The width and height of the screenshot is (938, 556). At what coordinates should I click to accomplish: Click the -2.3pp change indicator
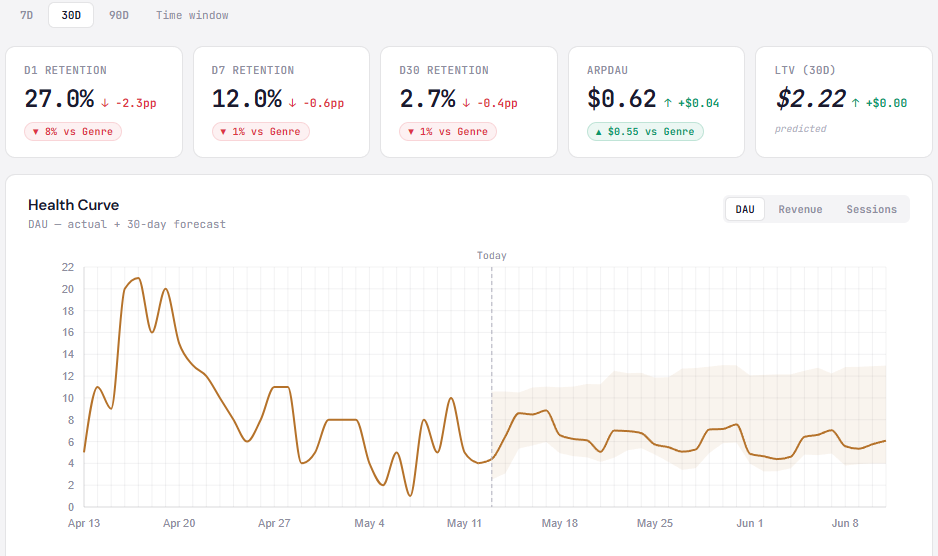[129, 103]
